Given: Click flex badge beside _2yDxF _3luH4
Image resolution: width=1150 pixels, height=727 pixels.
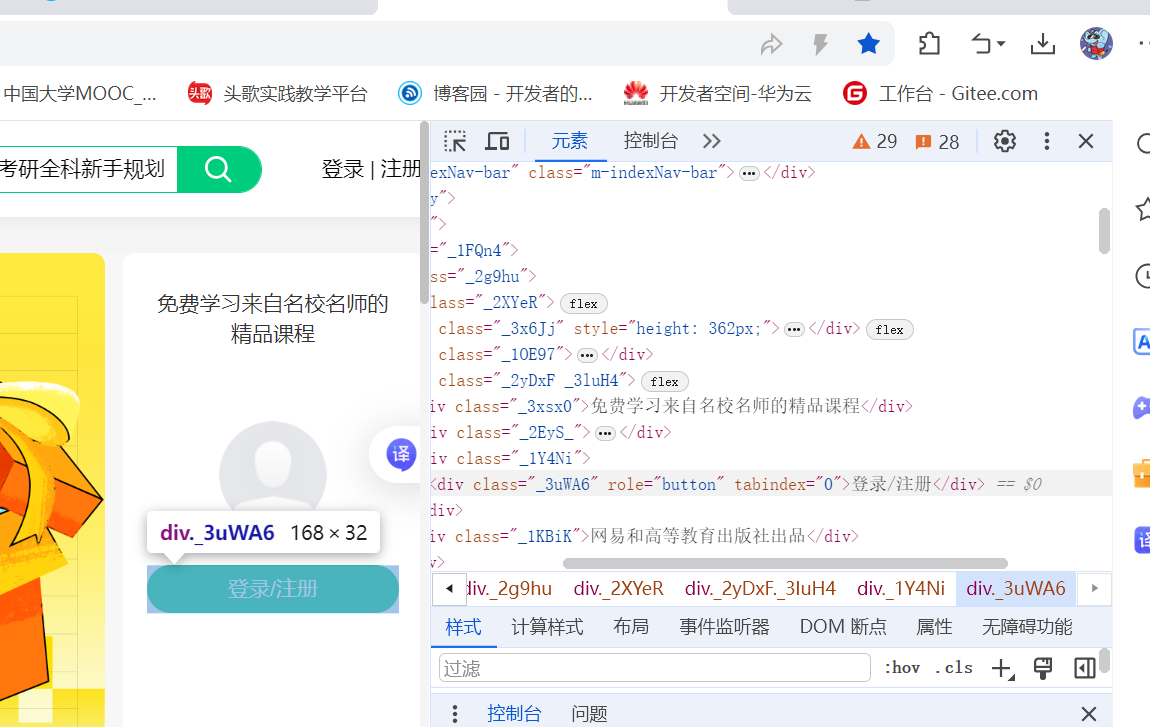Looking at the screenshot, I should pyautogui.click(x=664, y=381).
